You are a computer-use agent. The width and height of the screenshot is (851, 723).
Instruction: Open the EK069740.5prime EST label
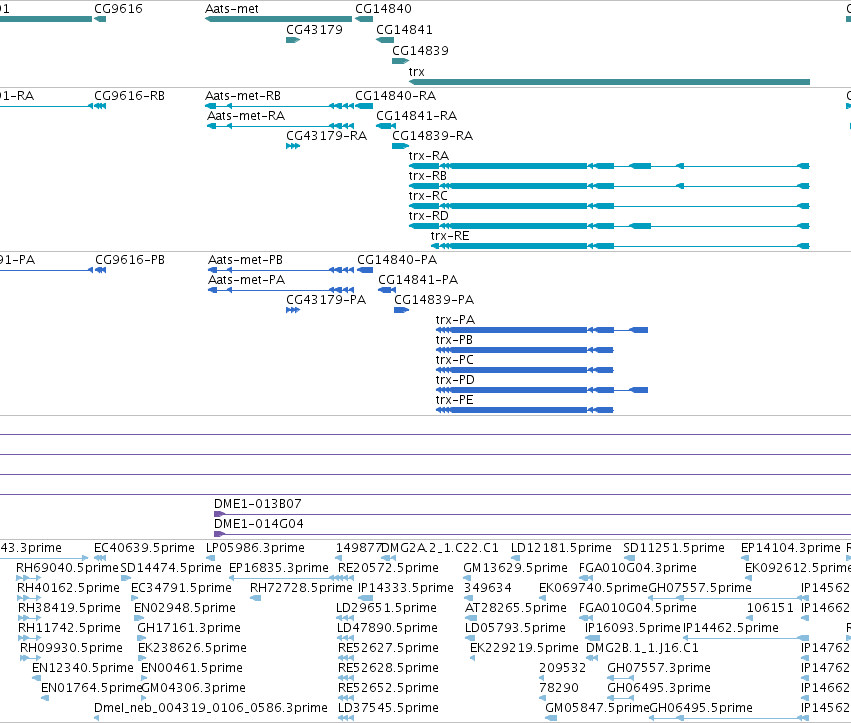point(593,588)
